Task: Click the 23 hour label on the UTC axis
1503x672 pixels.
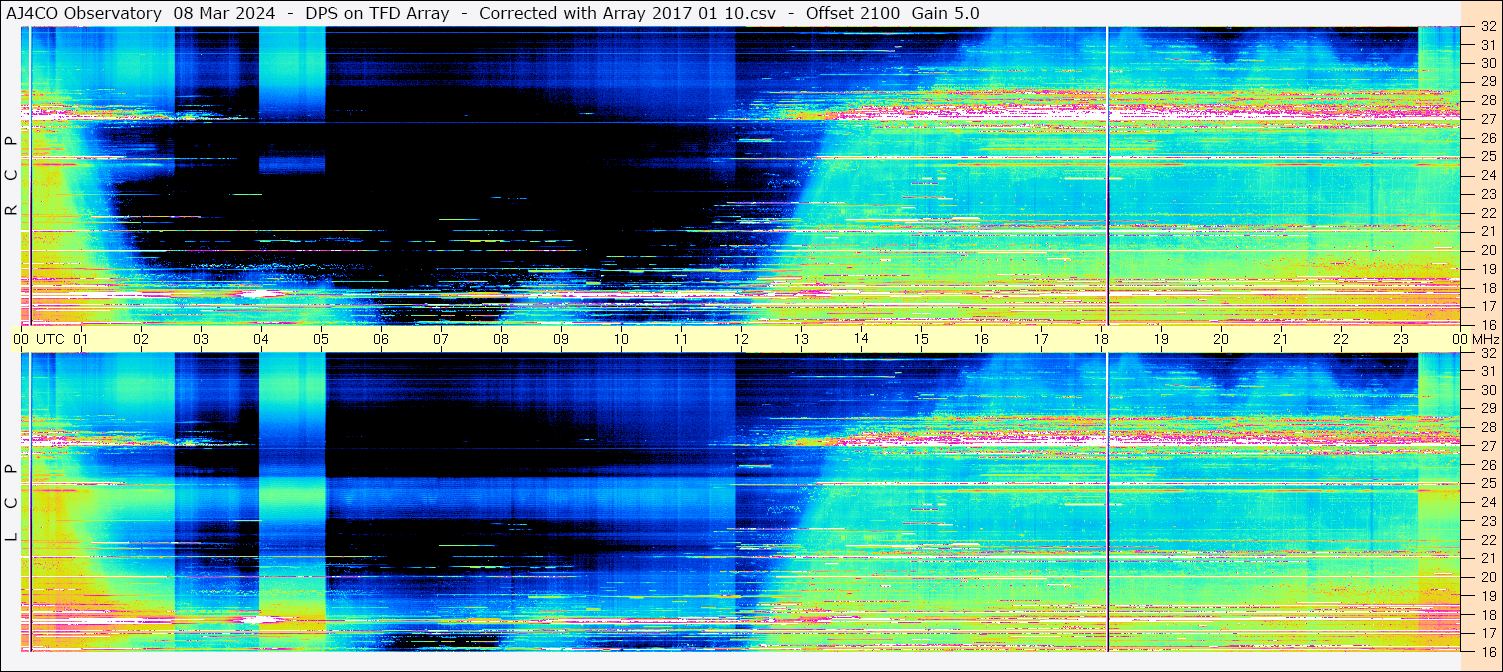Action: coord(1401,339)
